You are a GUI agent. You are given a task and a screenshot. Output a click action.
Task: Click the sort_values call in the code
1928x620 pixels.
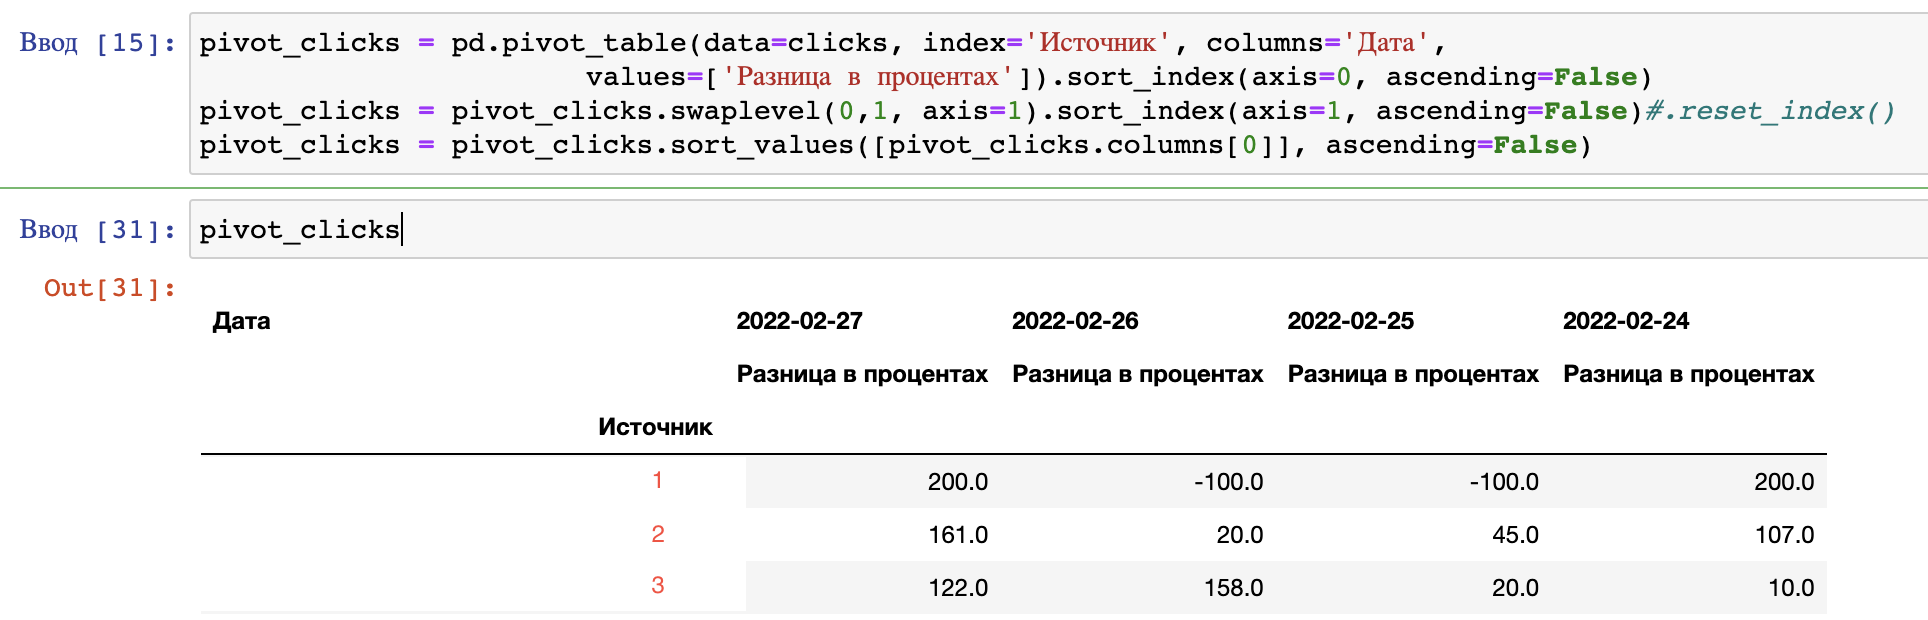761,145
